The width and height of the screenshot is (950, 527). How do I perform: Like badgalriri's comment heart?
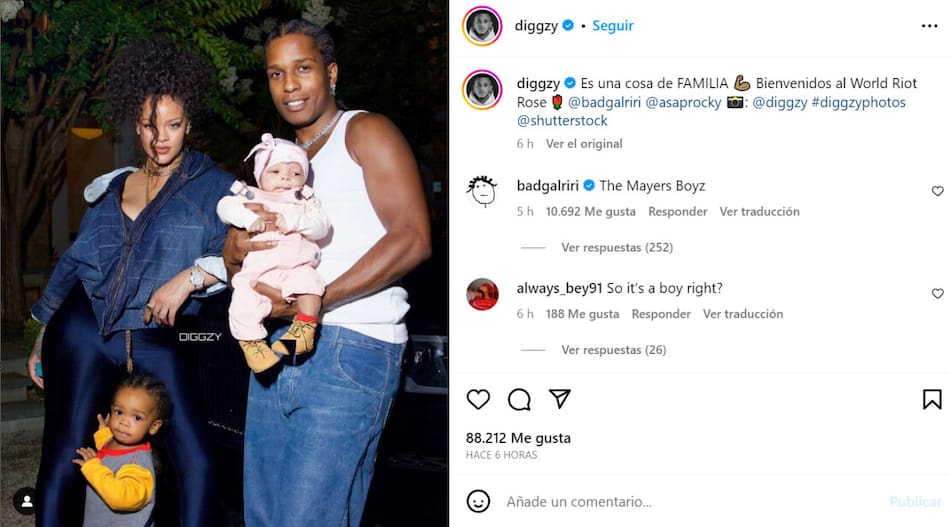point(937,191)
